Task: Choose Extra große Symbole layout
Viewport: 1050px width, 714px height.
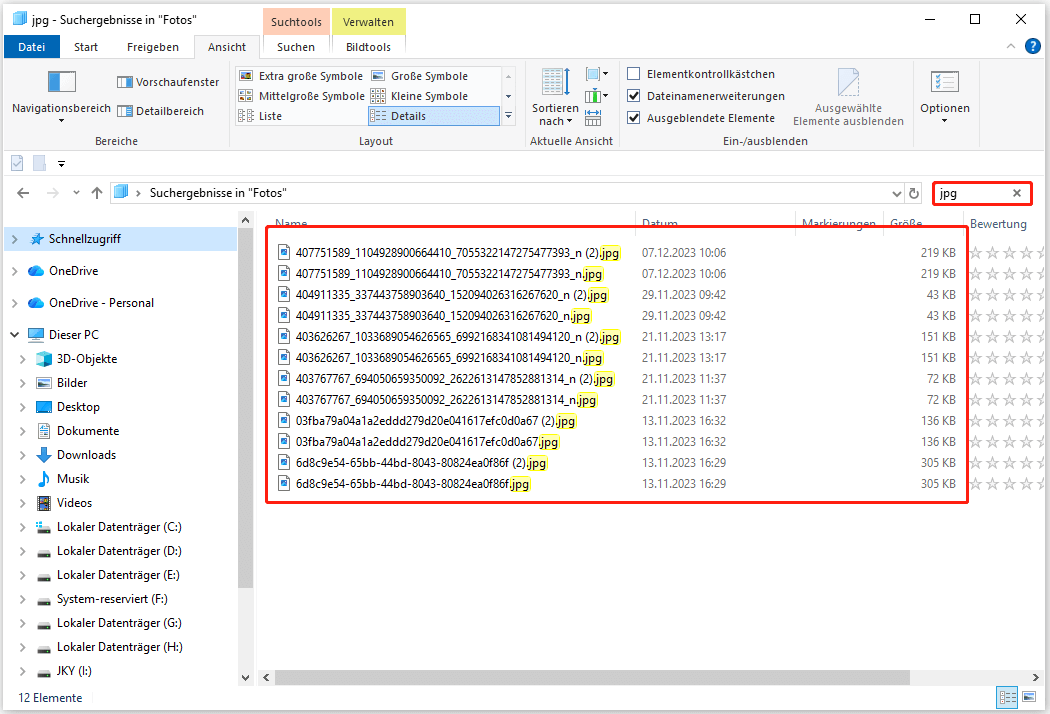Action: click(x=301, y=76)
